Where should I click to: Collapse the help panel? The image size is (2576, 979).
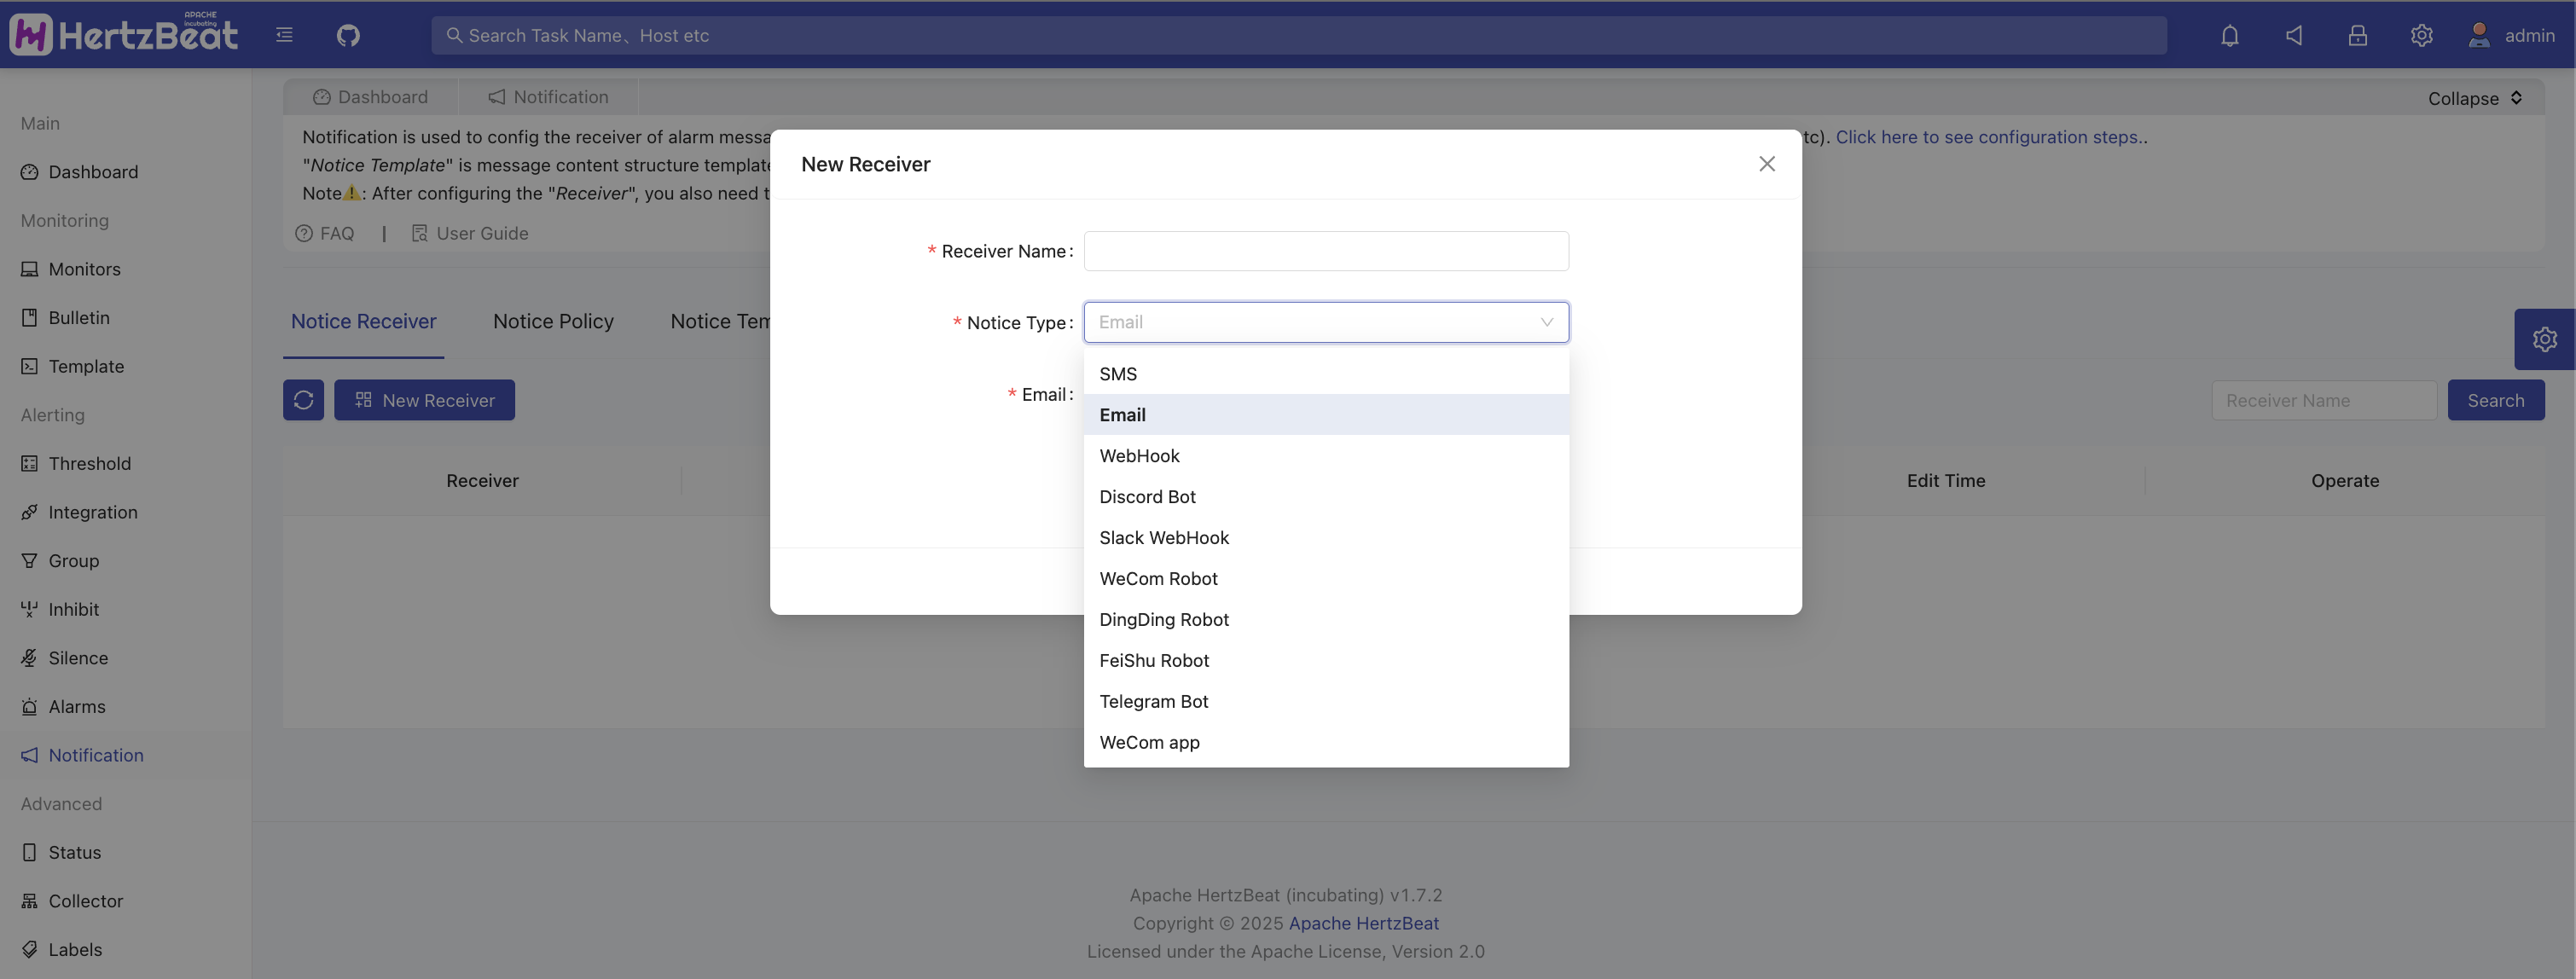2474,98
